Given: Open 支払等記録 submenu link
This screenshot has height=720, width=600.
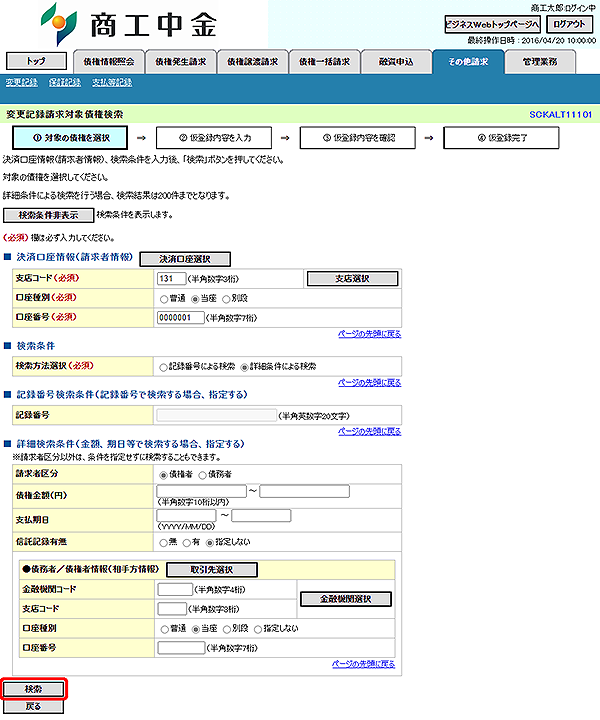Looking at the screenshot, I should 112,82.
